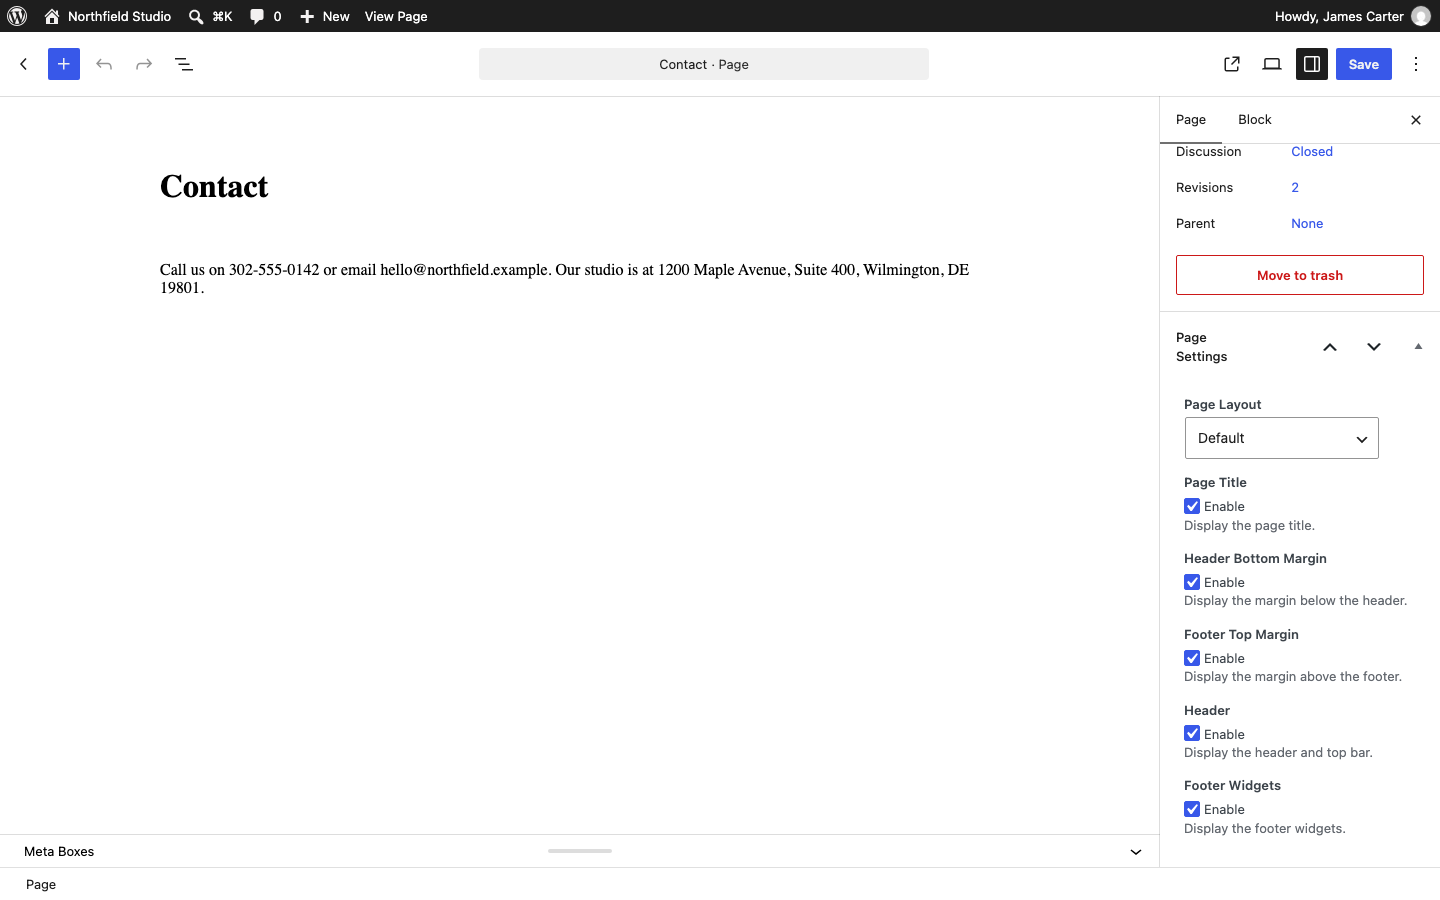
Task: Click Howdy, James Carter account menu
Action: click(x=1352, y=16)
